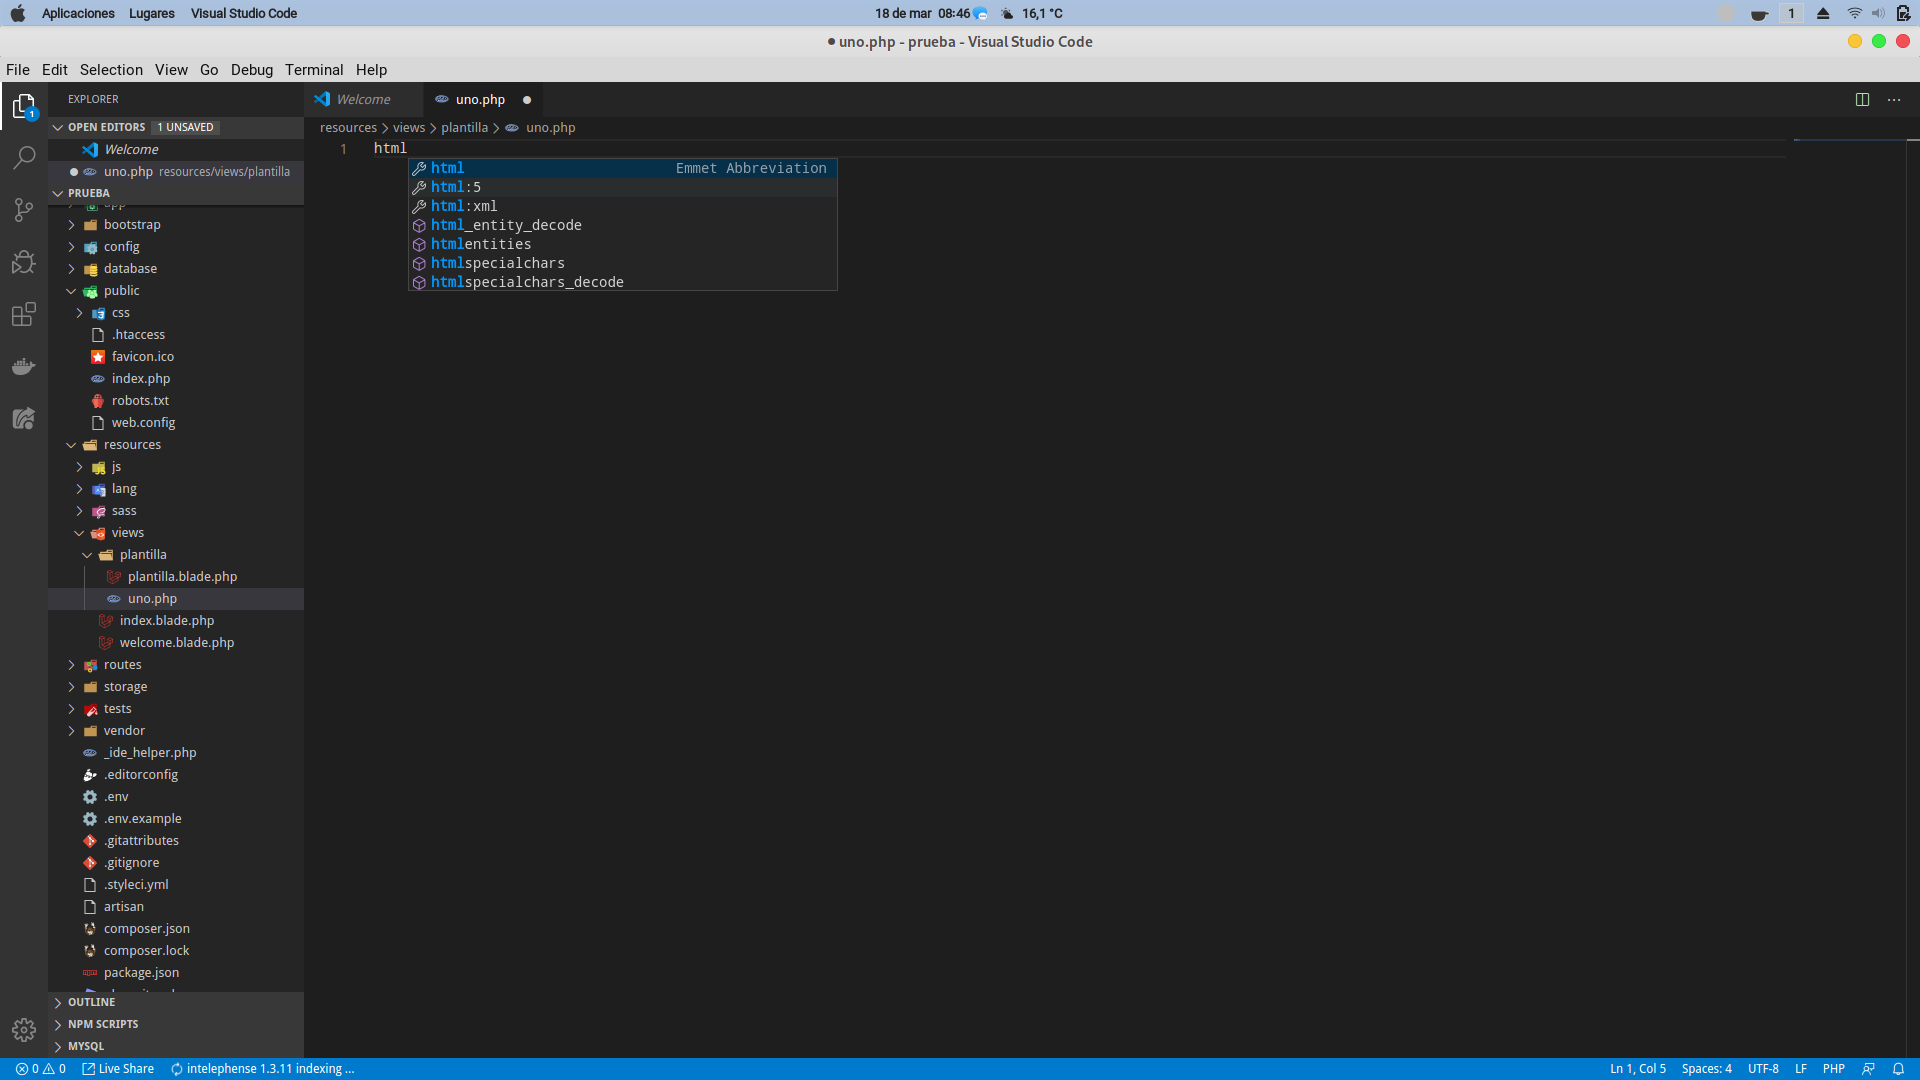
Task: Change encoding UTF-8 in status bar
Action: (x=1763, y=1069)
